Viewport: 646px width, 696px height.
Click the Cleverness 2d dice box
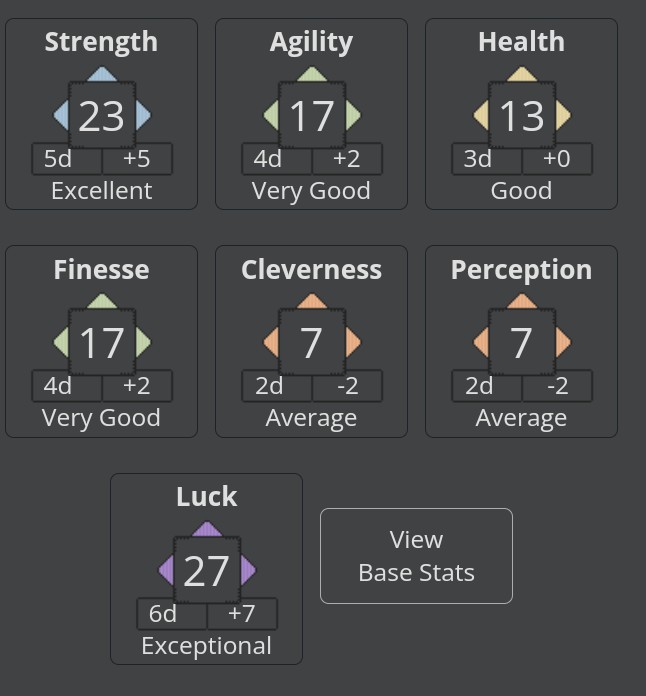click(277, 386)
